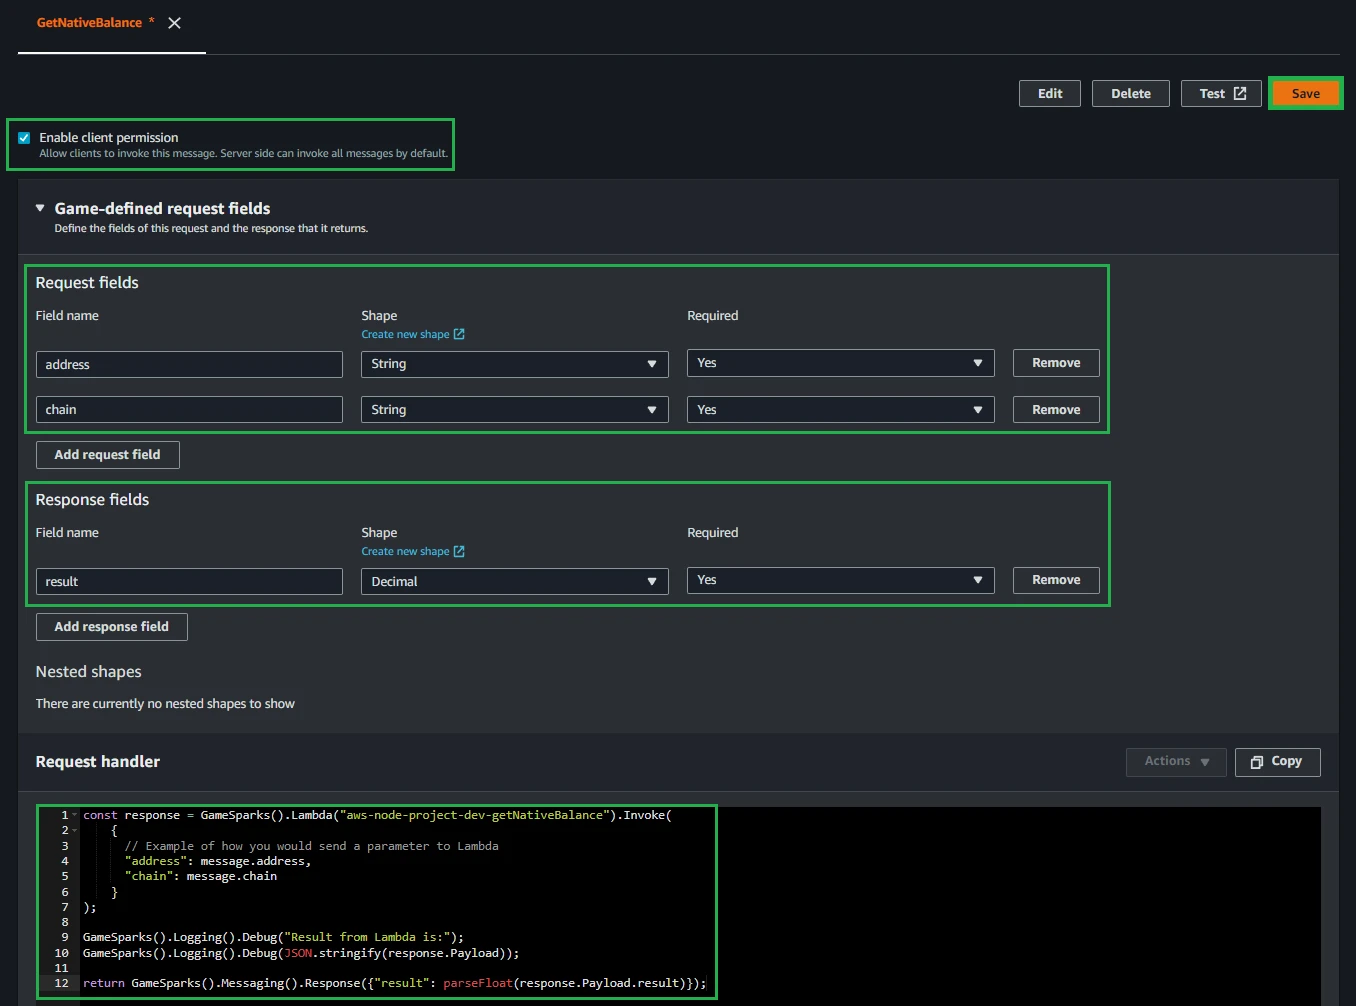Open Shape dropdown for address field
Screen dimensions: 1356x1006
coord(514,364)
